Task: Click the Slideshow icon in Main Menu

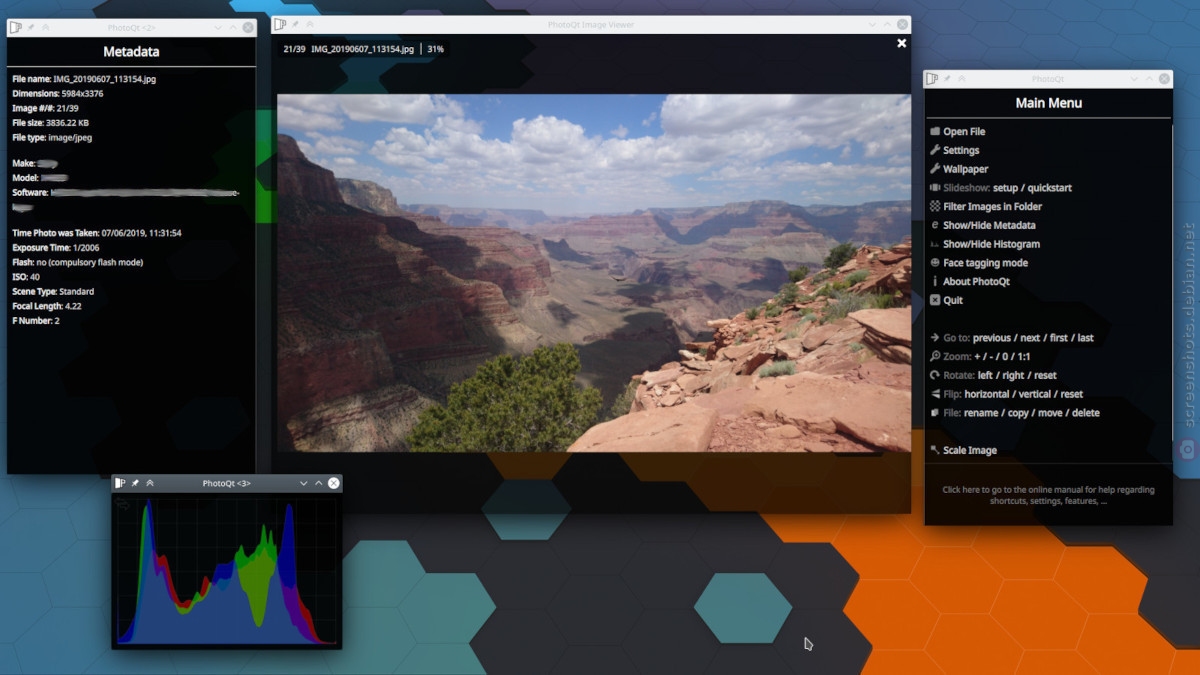Action: pyautogui.click(x=935, y=188)
